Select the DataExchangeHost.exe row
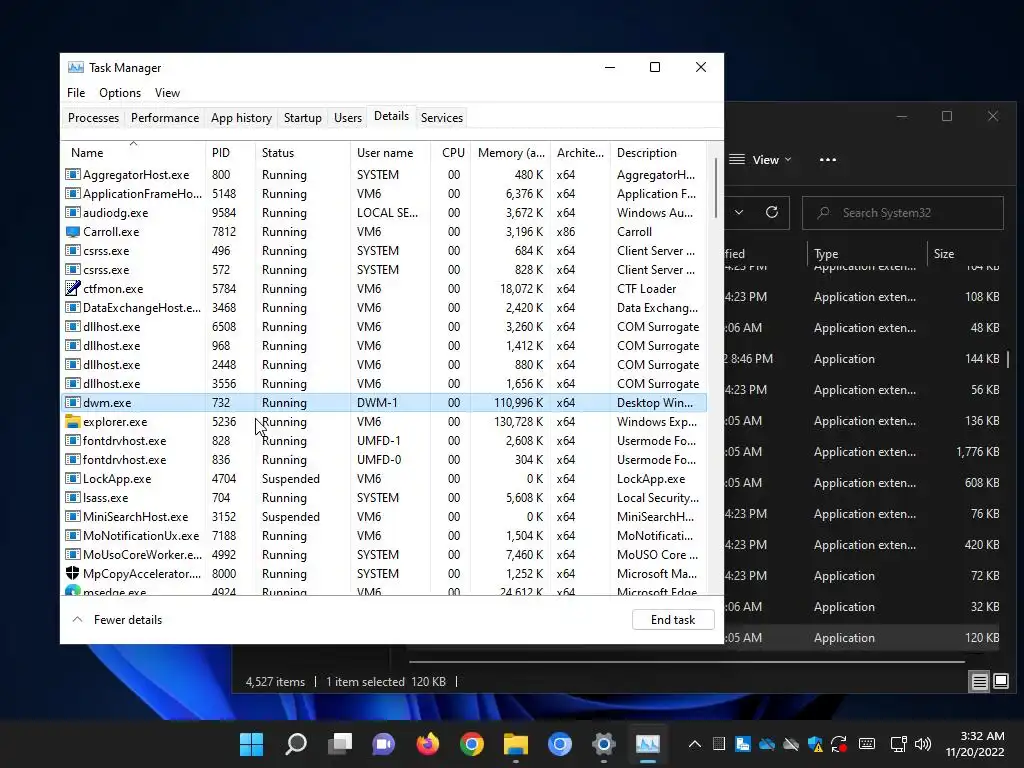This screenshot has width=1024, height=768. [384, 308]
